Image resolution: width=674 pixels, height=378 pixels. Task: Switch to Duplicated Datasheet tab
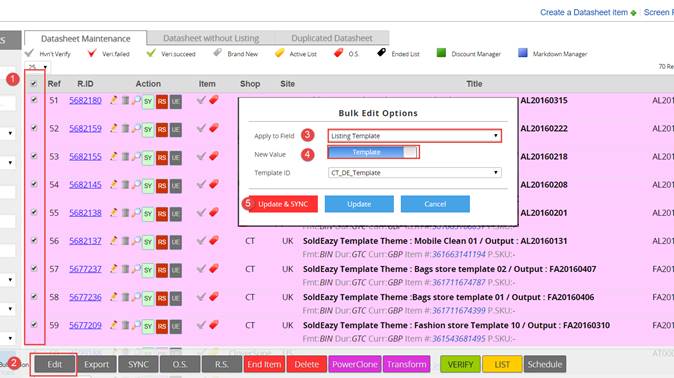click(x=332, y=38)
